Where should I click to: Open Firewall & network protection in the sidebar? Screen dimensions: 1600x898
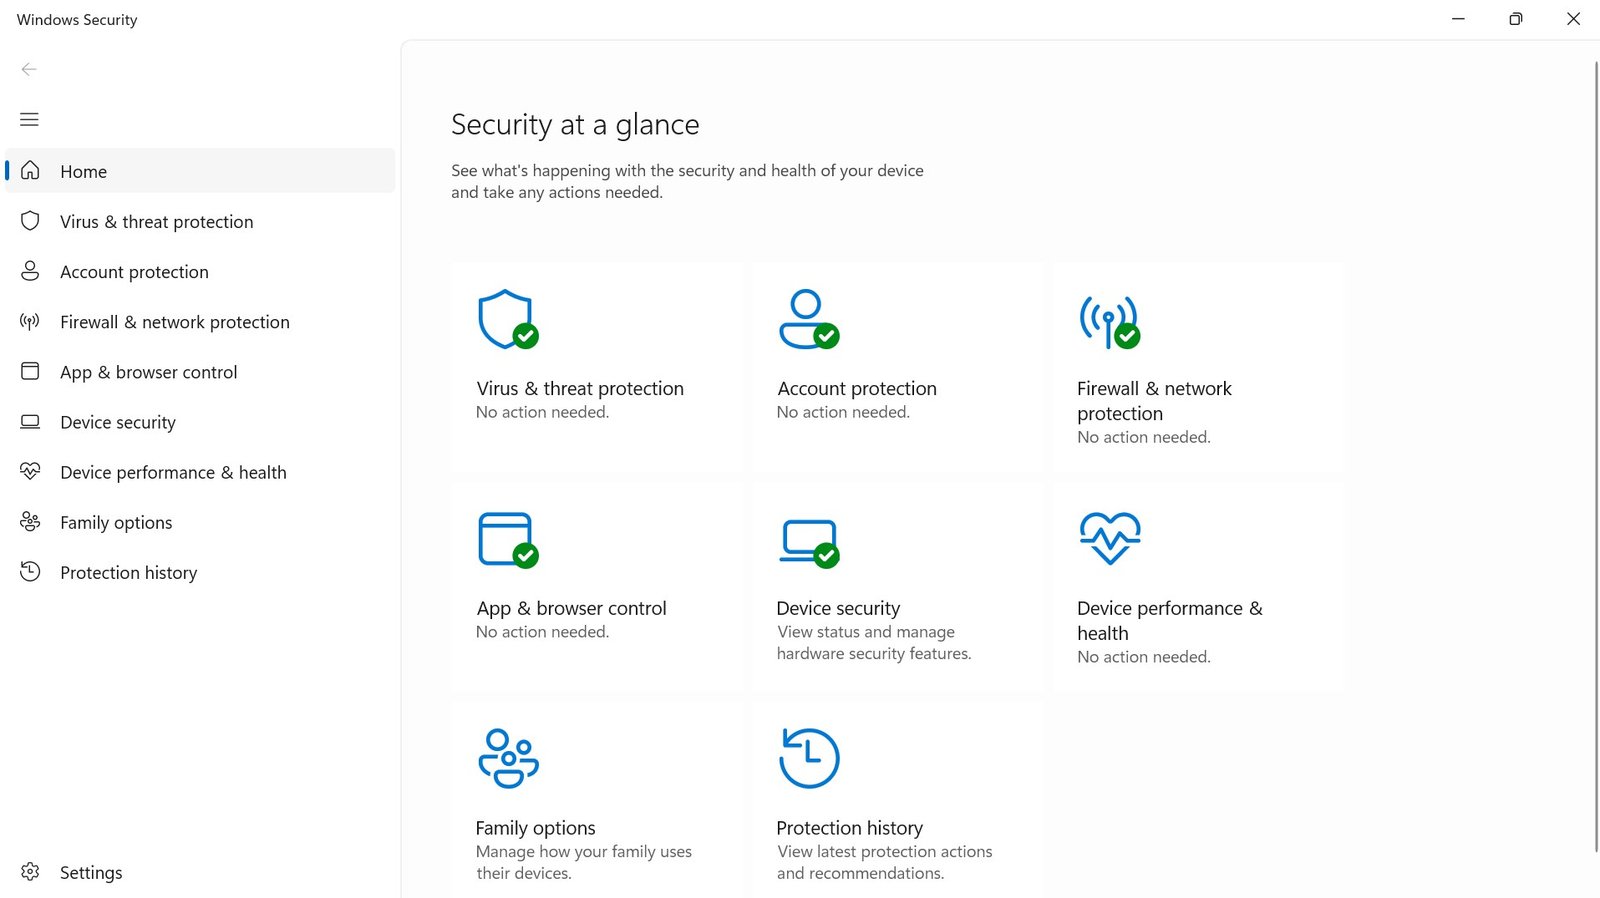tap(200, 321)
